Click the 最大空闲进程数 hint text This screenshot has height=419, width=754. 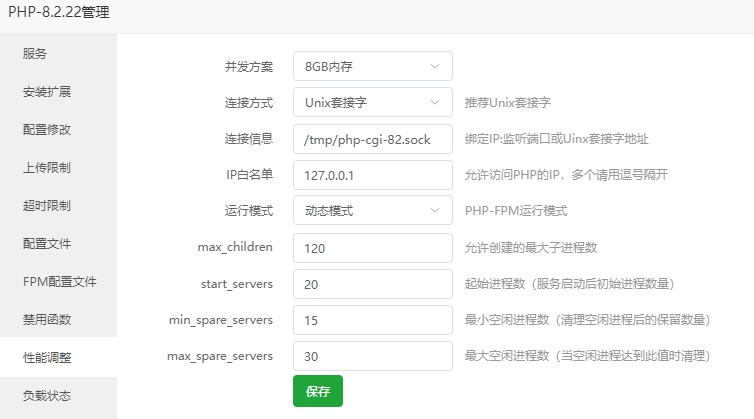click(588, 356)
